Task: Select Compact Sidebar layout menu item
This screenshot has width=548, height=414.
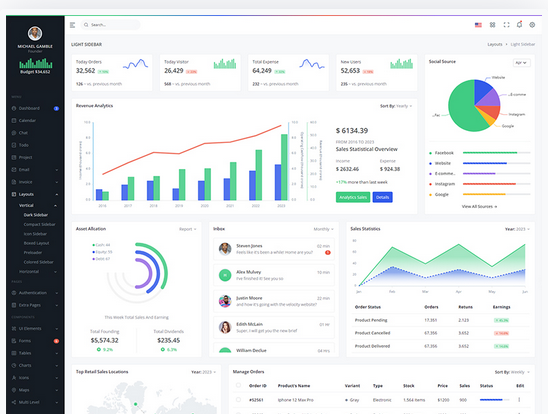Action: coord(39,224)
